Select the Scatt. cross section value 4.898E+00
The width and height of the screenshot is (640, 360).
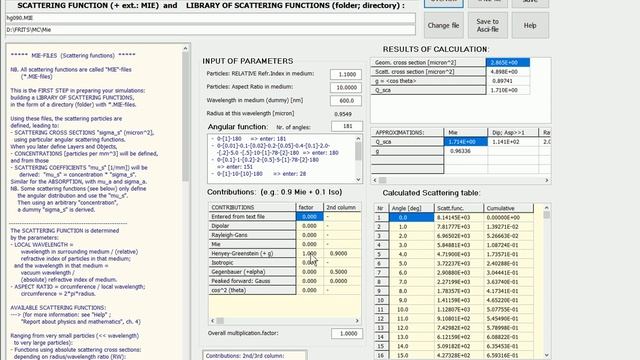tap(508, 72)
